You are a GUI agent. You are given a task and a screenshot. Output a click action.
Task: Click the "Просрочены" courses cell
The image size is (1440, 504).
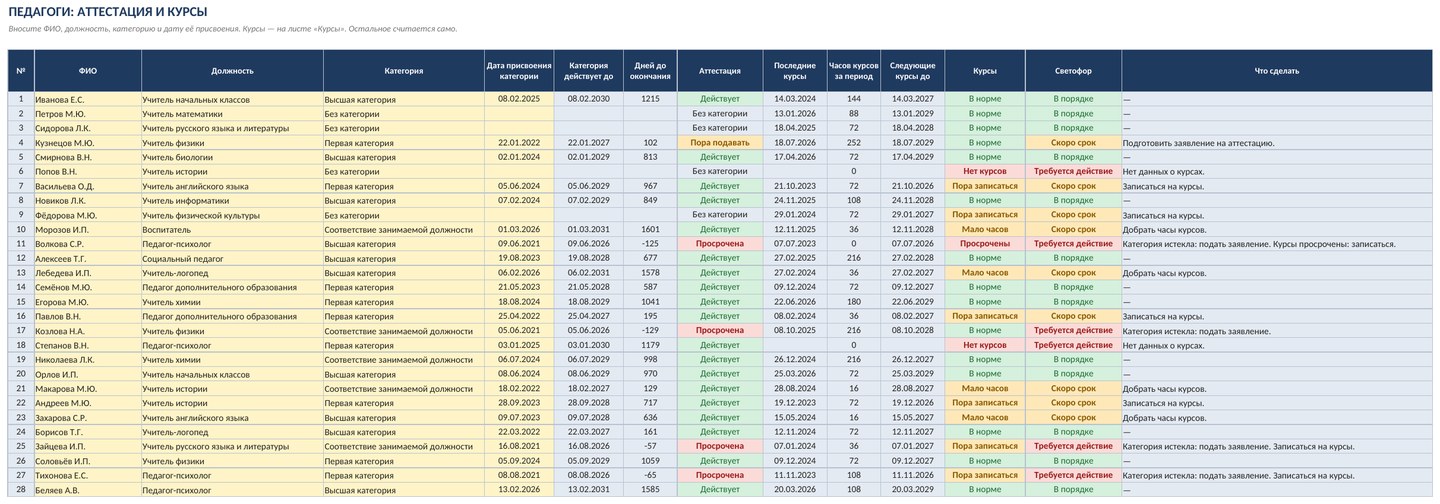click(985, 244)
